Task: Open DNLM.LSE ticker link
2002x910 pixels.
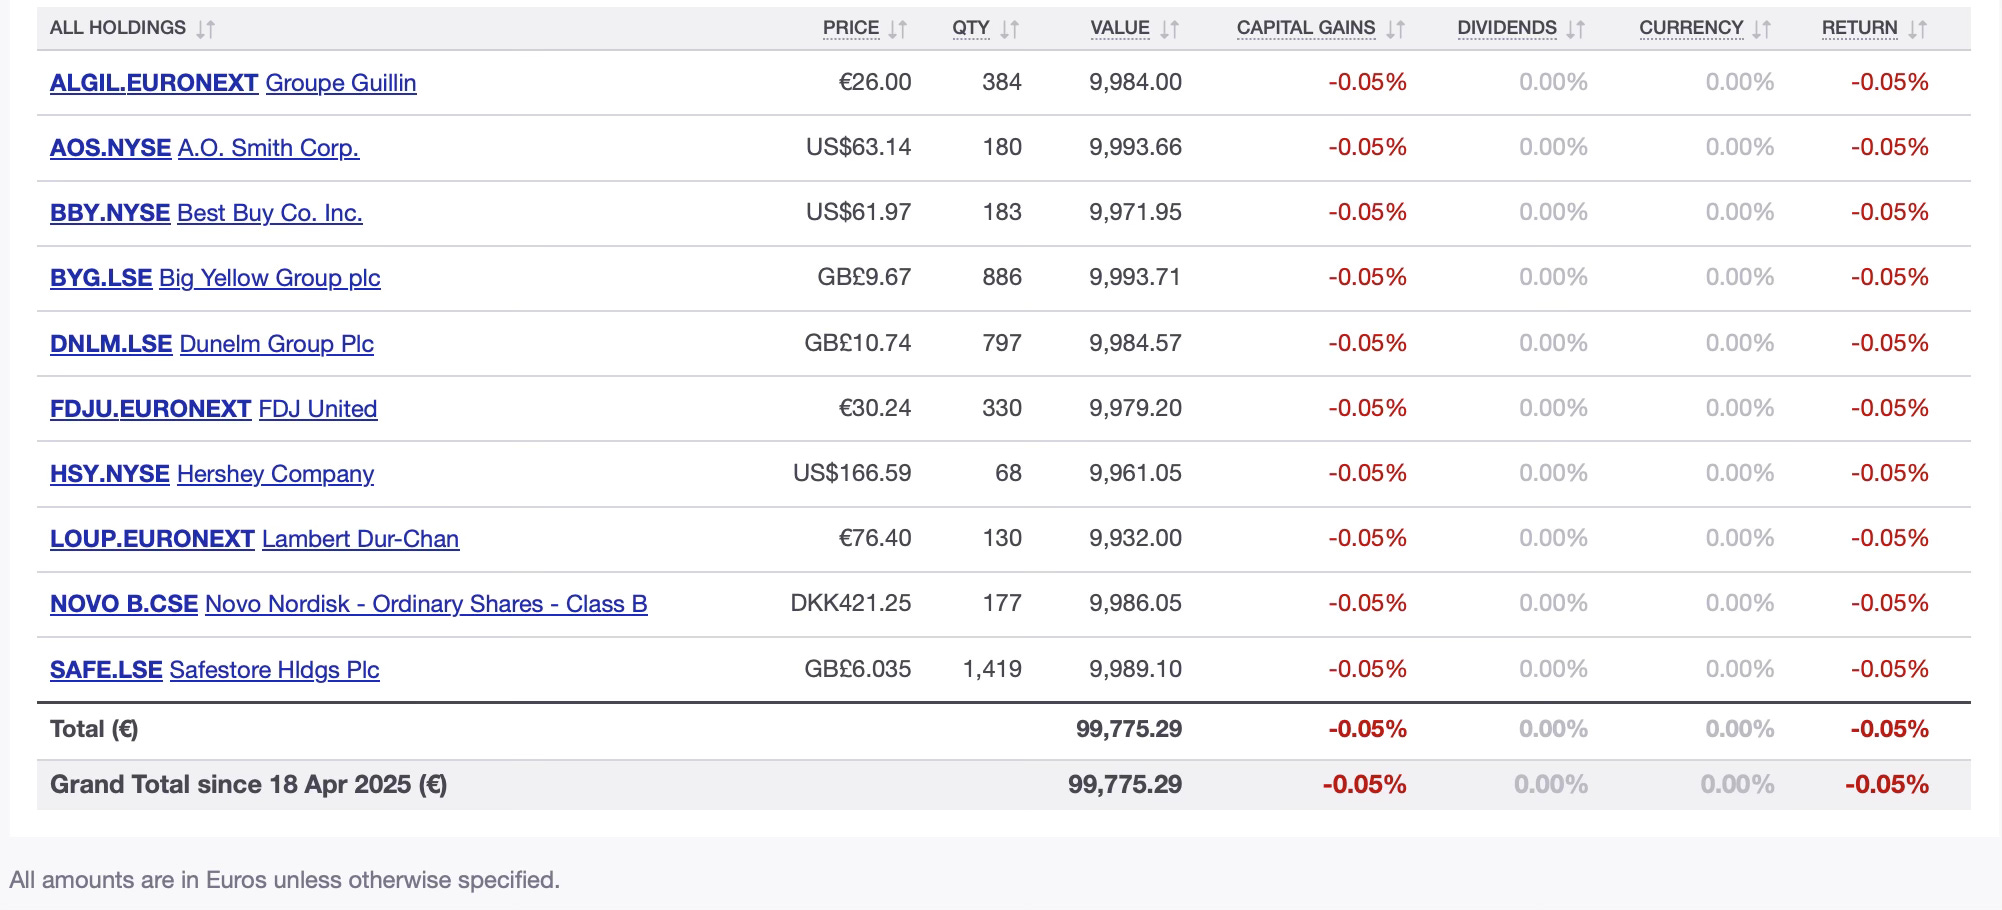Action: [x=111, y=344]
